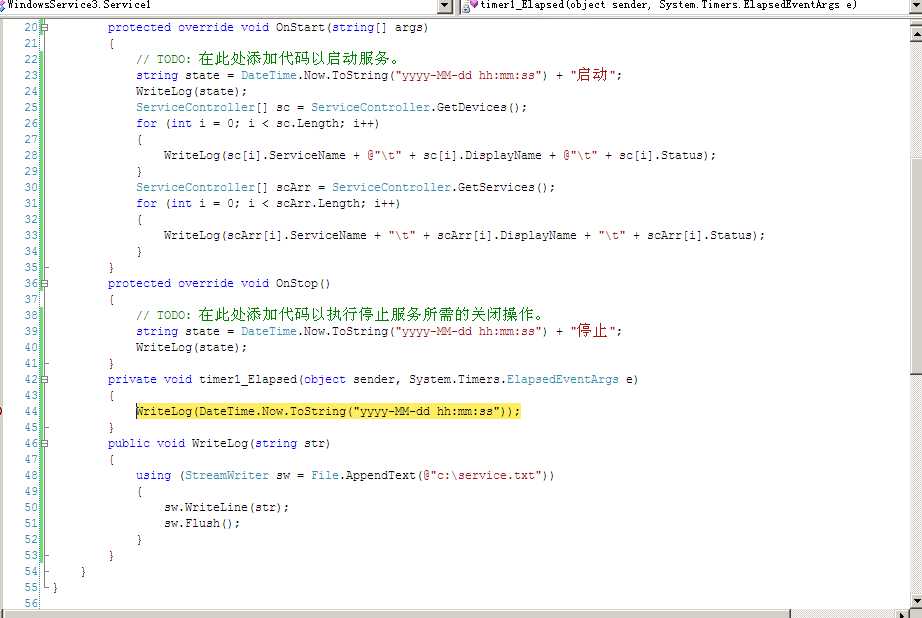Click 'timer1_Elapsed(object sender' in the code

point(296,379)
